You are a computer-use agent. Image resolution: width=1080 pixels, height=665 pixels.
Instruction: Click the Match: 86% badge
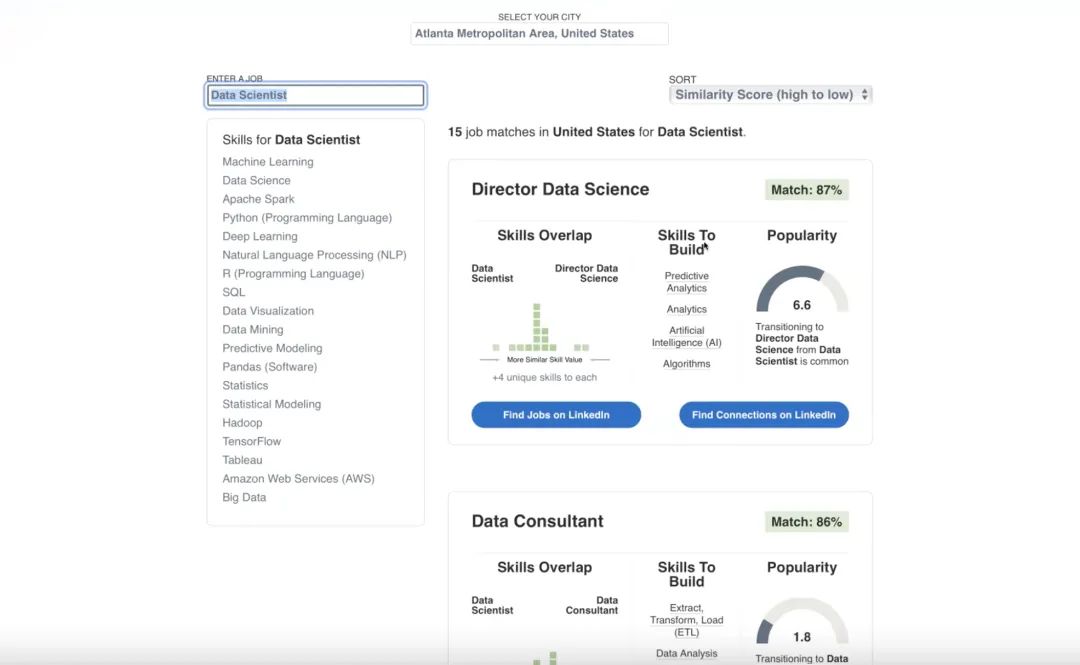[x=806, y=522]
